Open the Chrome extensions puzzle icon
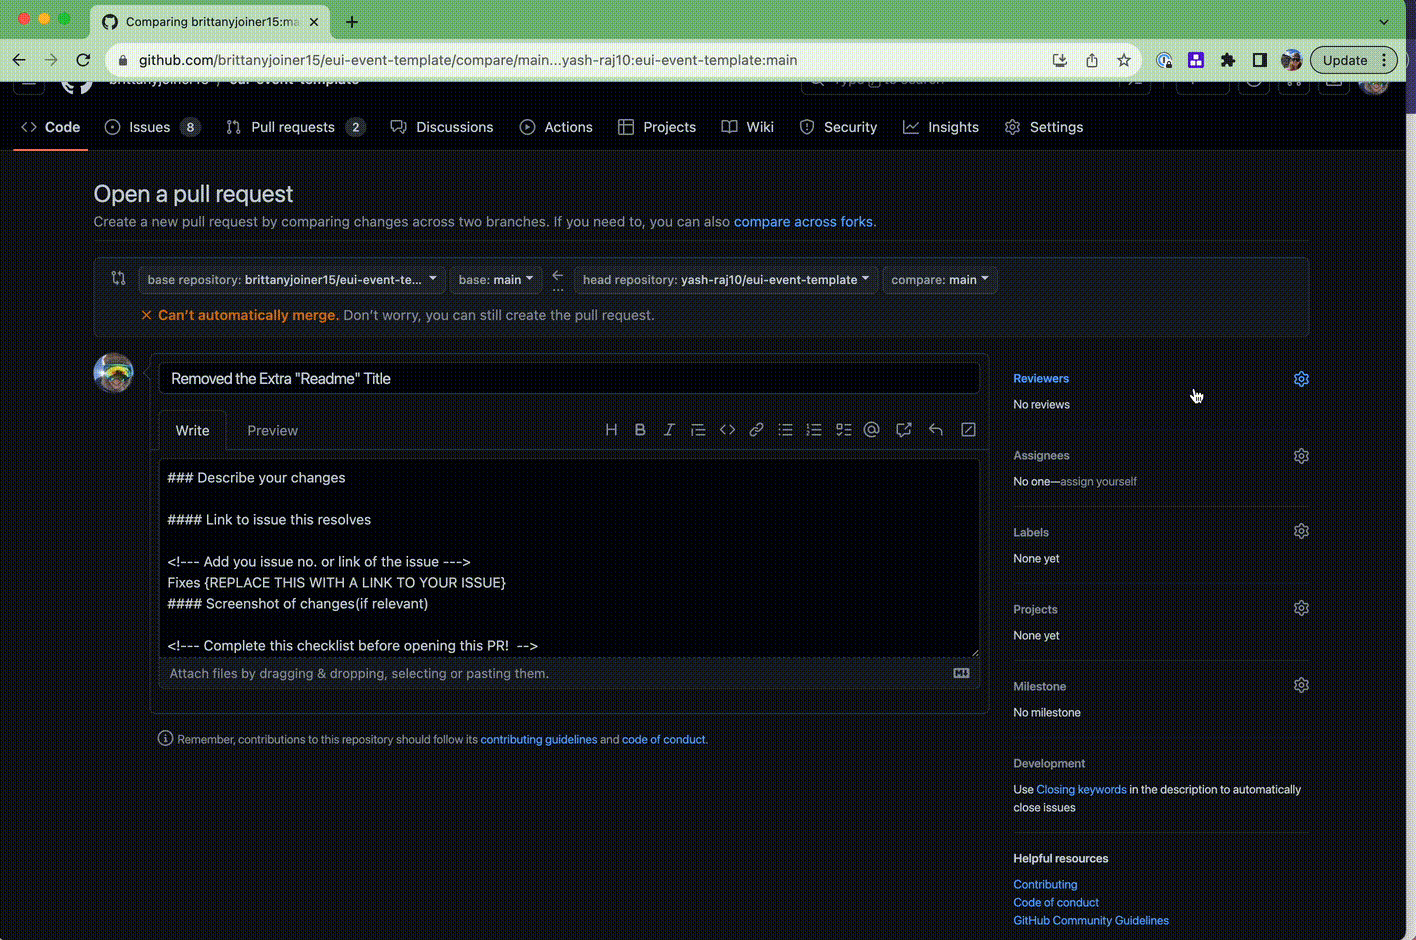The height and width of the screenshot is (940, 1416). (1228, 60)
